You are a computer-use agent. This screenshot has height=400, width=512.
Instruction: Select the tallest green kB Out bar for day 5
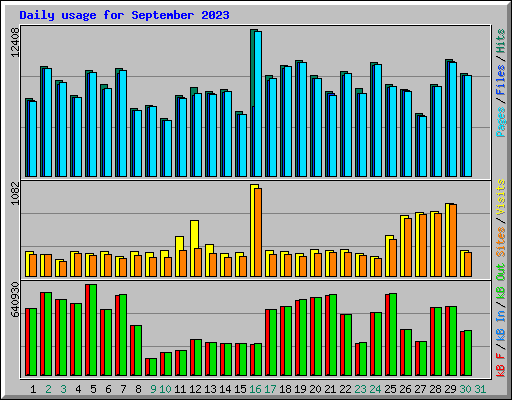pos(93,330)
